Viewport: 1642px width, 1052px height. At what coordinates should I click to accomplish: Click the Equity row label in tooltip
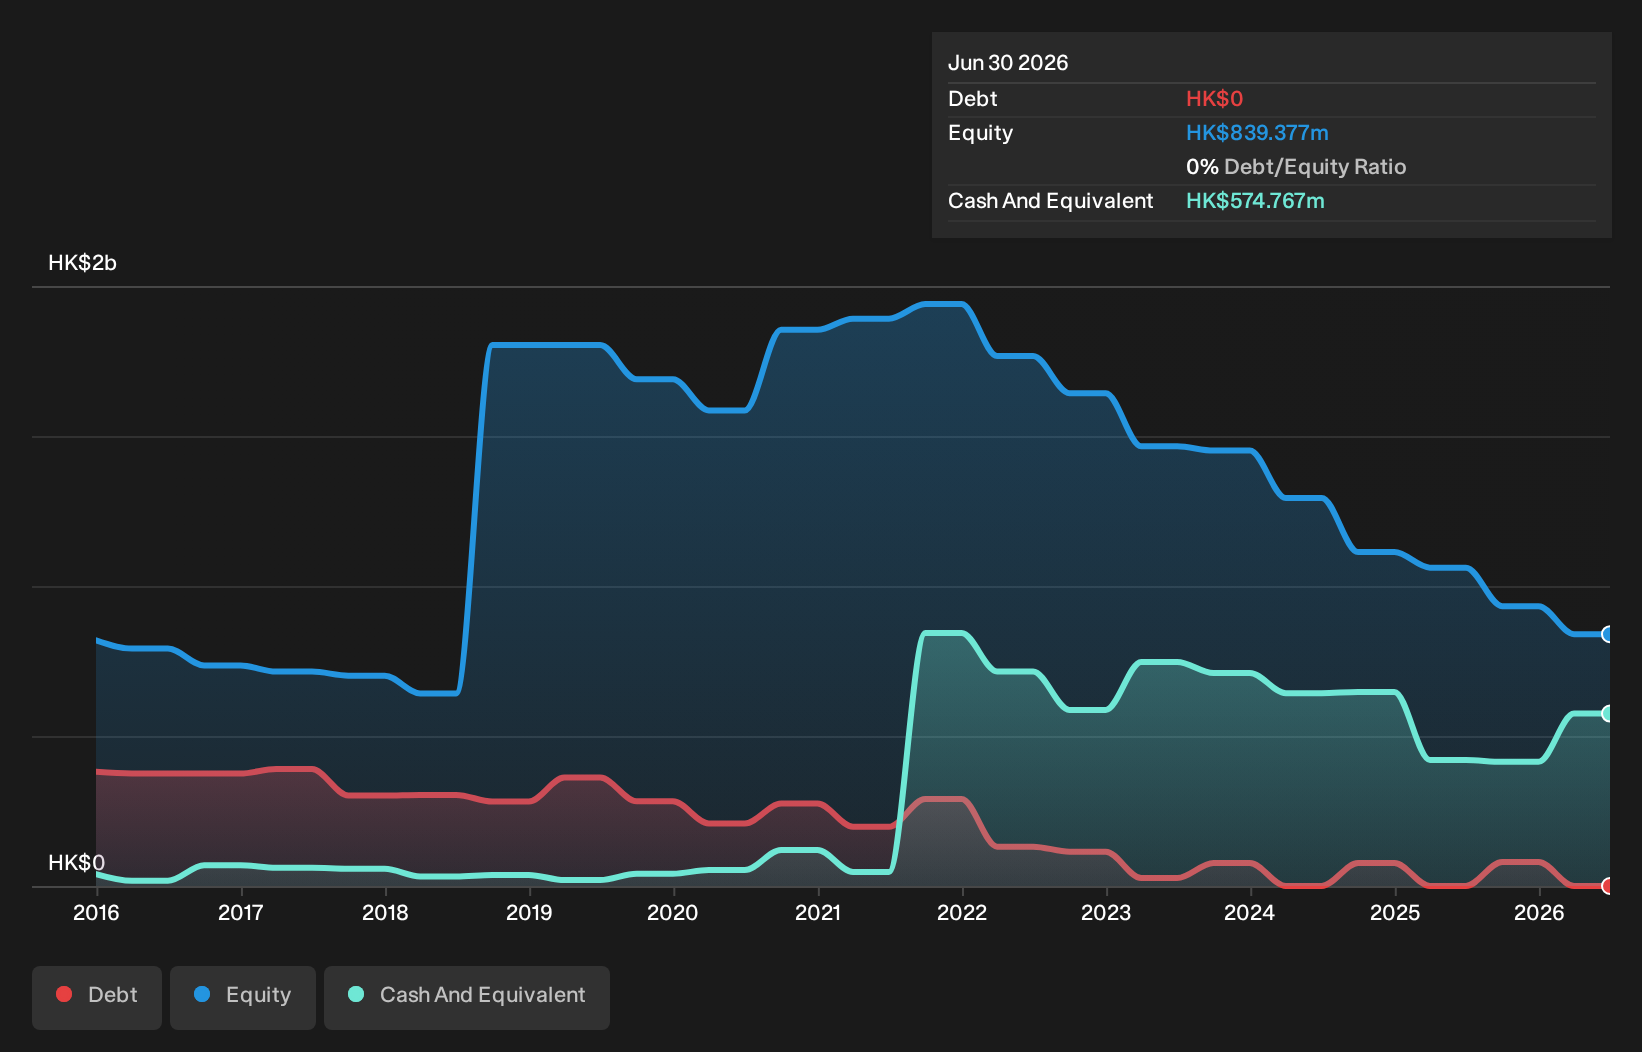pyautogui.click(x=980, y=133)
